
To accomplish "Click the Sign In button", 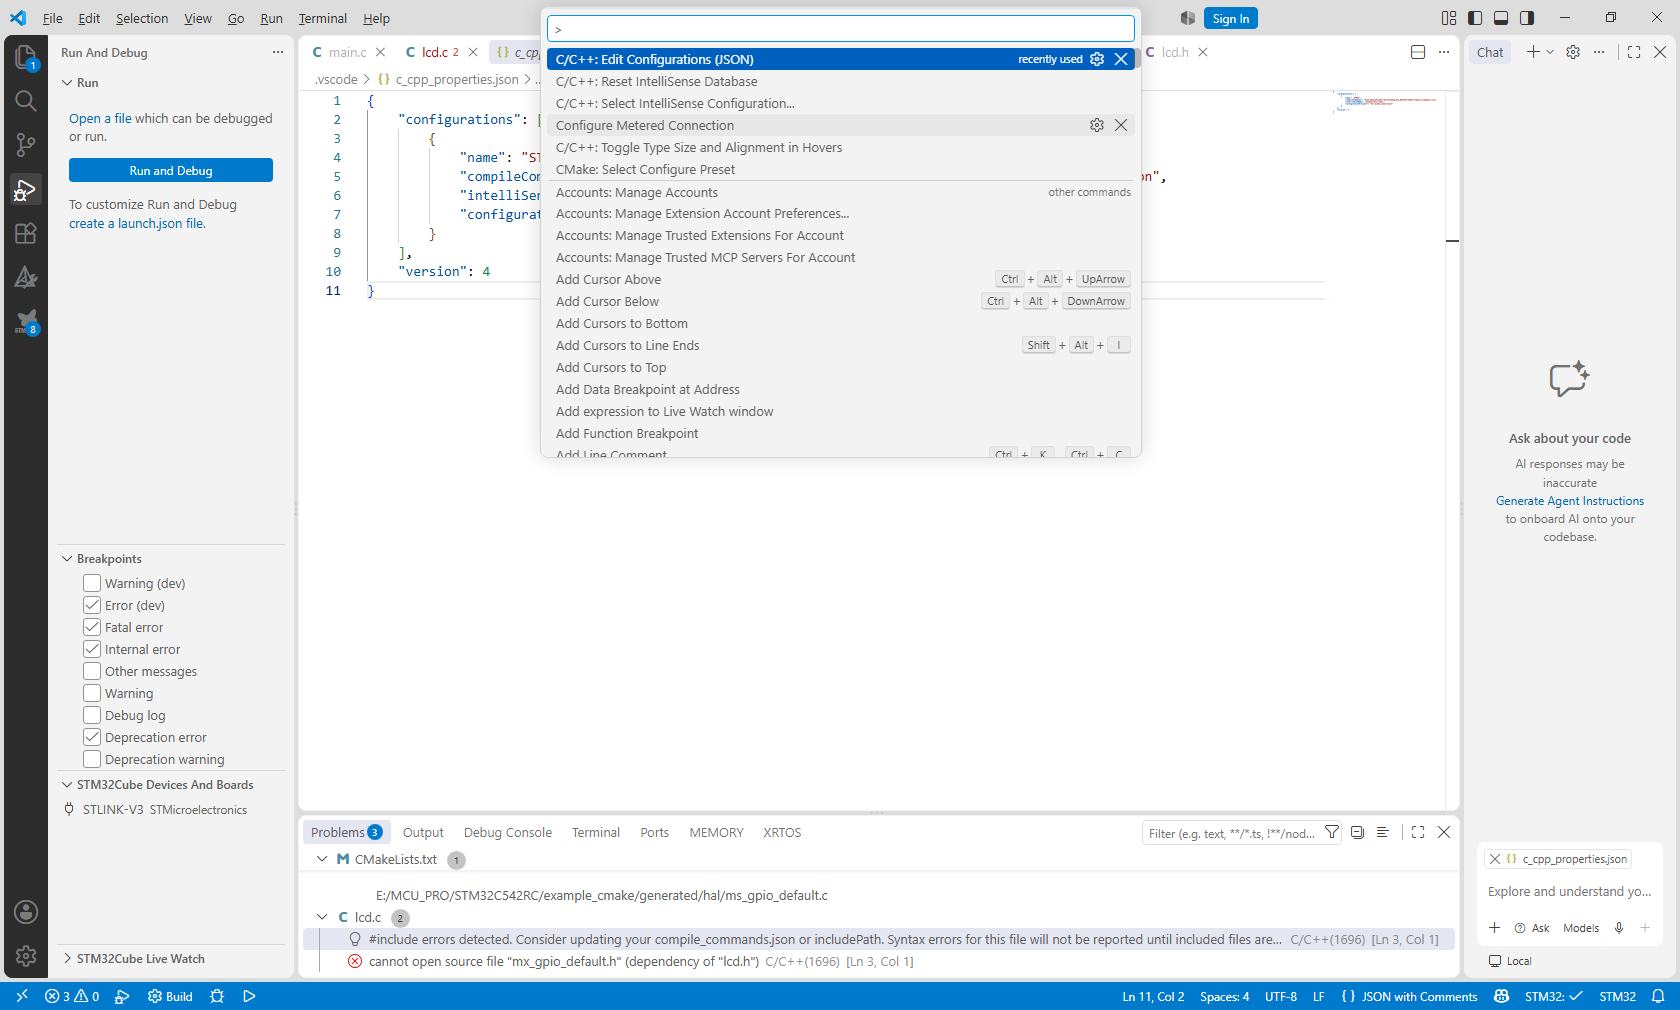I will (x=1230, y=18).
